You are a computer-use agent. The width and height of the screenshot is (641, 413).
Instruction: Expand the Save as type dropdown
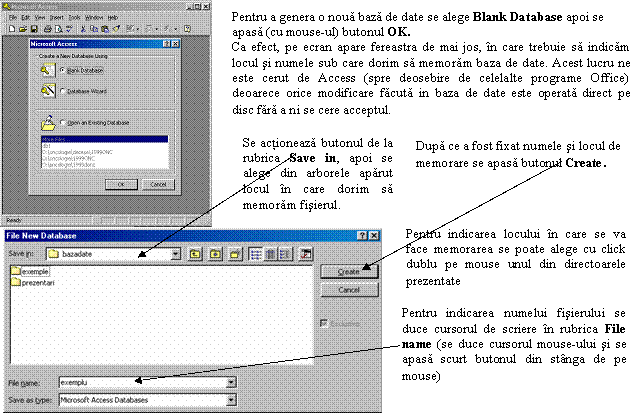[x=231, y=399]
